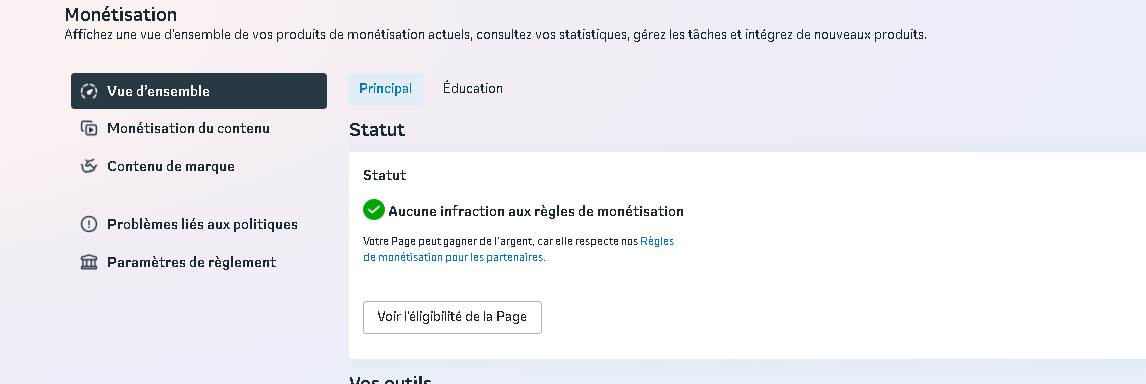Click the Monétisation page title
This screenshot has width=1146, height=384.
tap(121, 14)
